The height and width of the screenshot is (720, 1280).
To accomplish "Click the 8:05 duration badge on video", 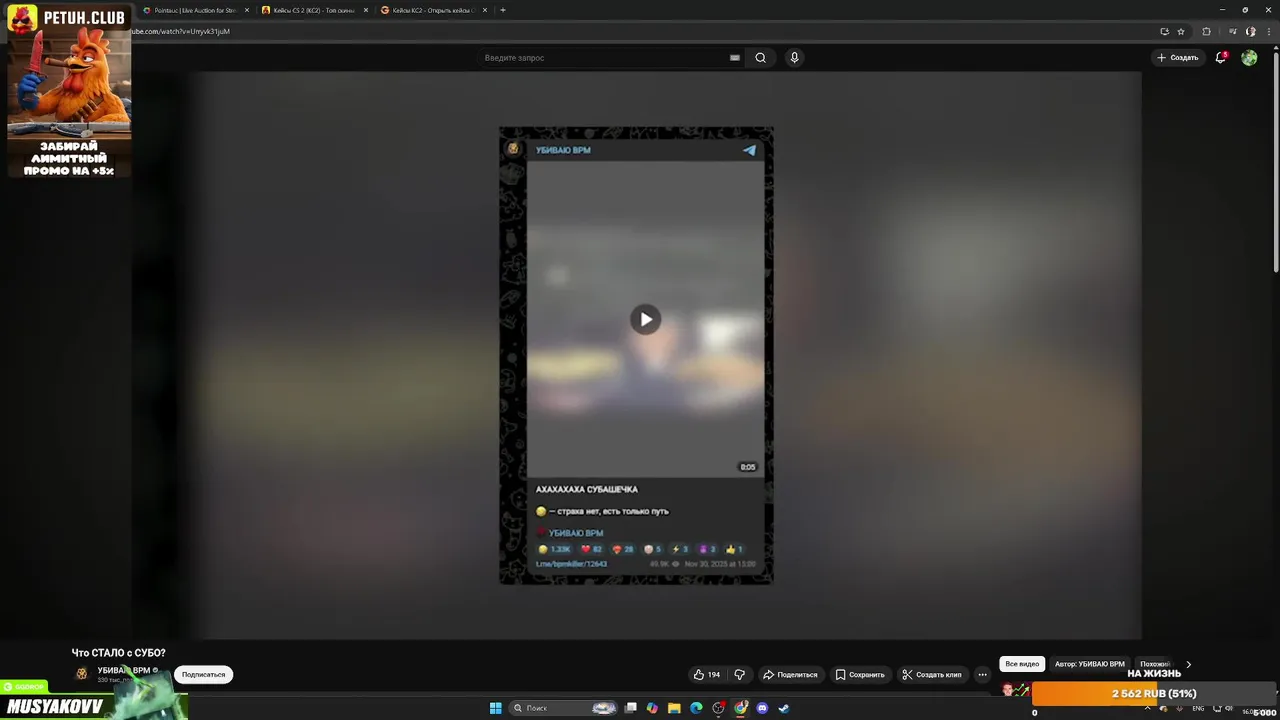I will 748,467.
